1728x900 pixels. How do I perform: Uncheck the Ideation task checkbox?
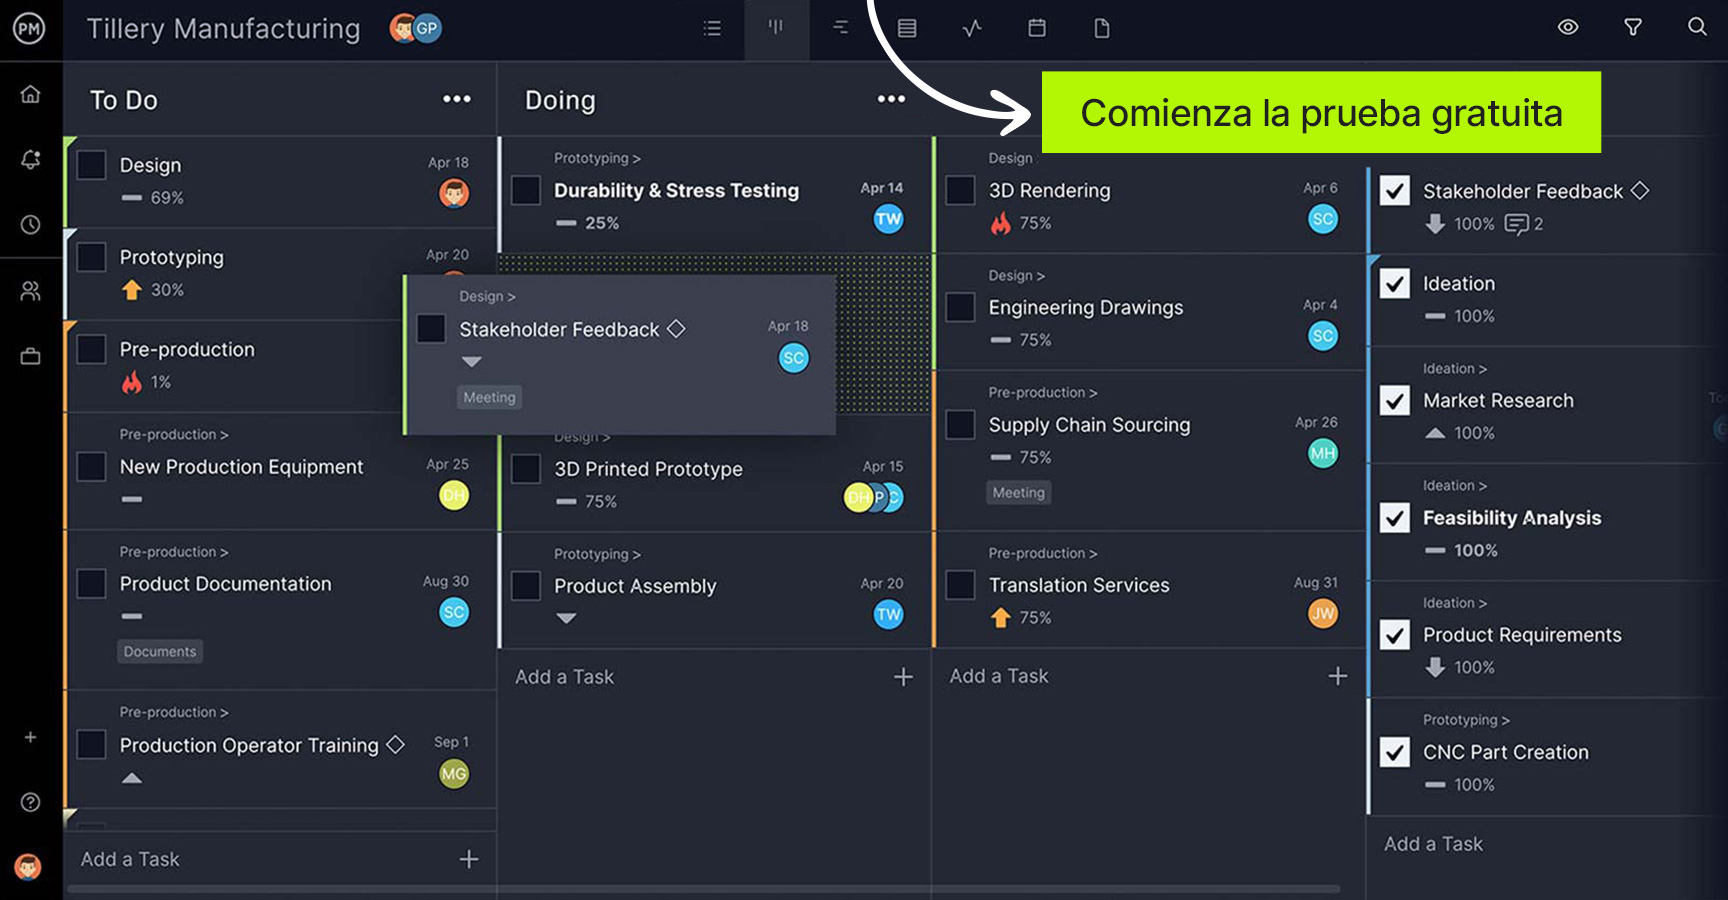click(x=1395, y=283)
